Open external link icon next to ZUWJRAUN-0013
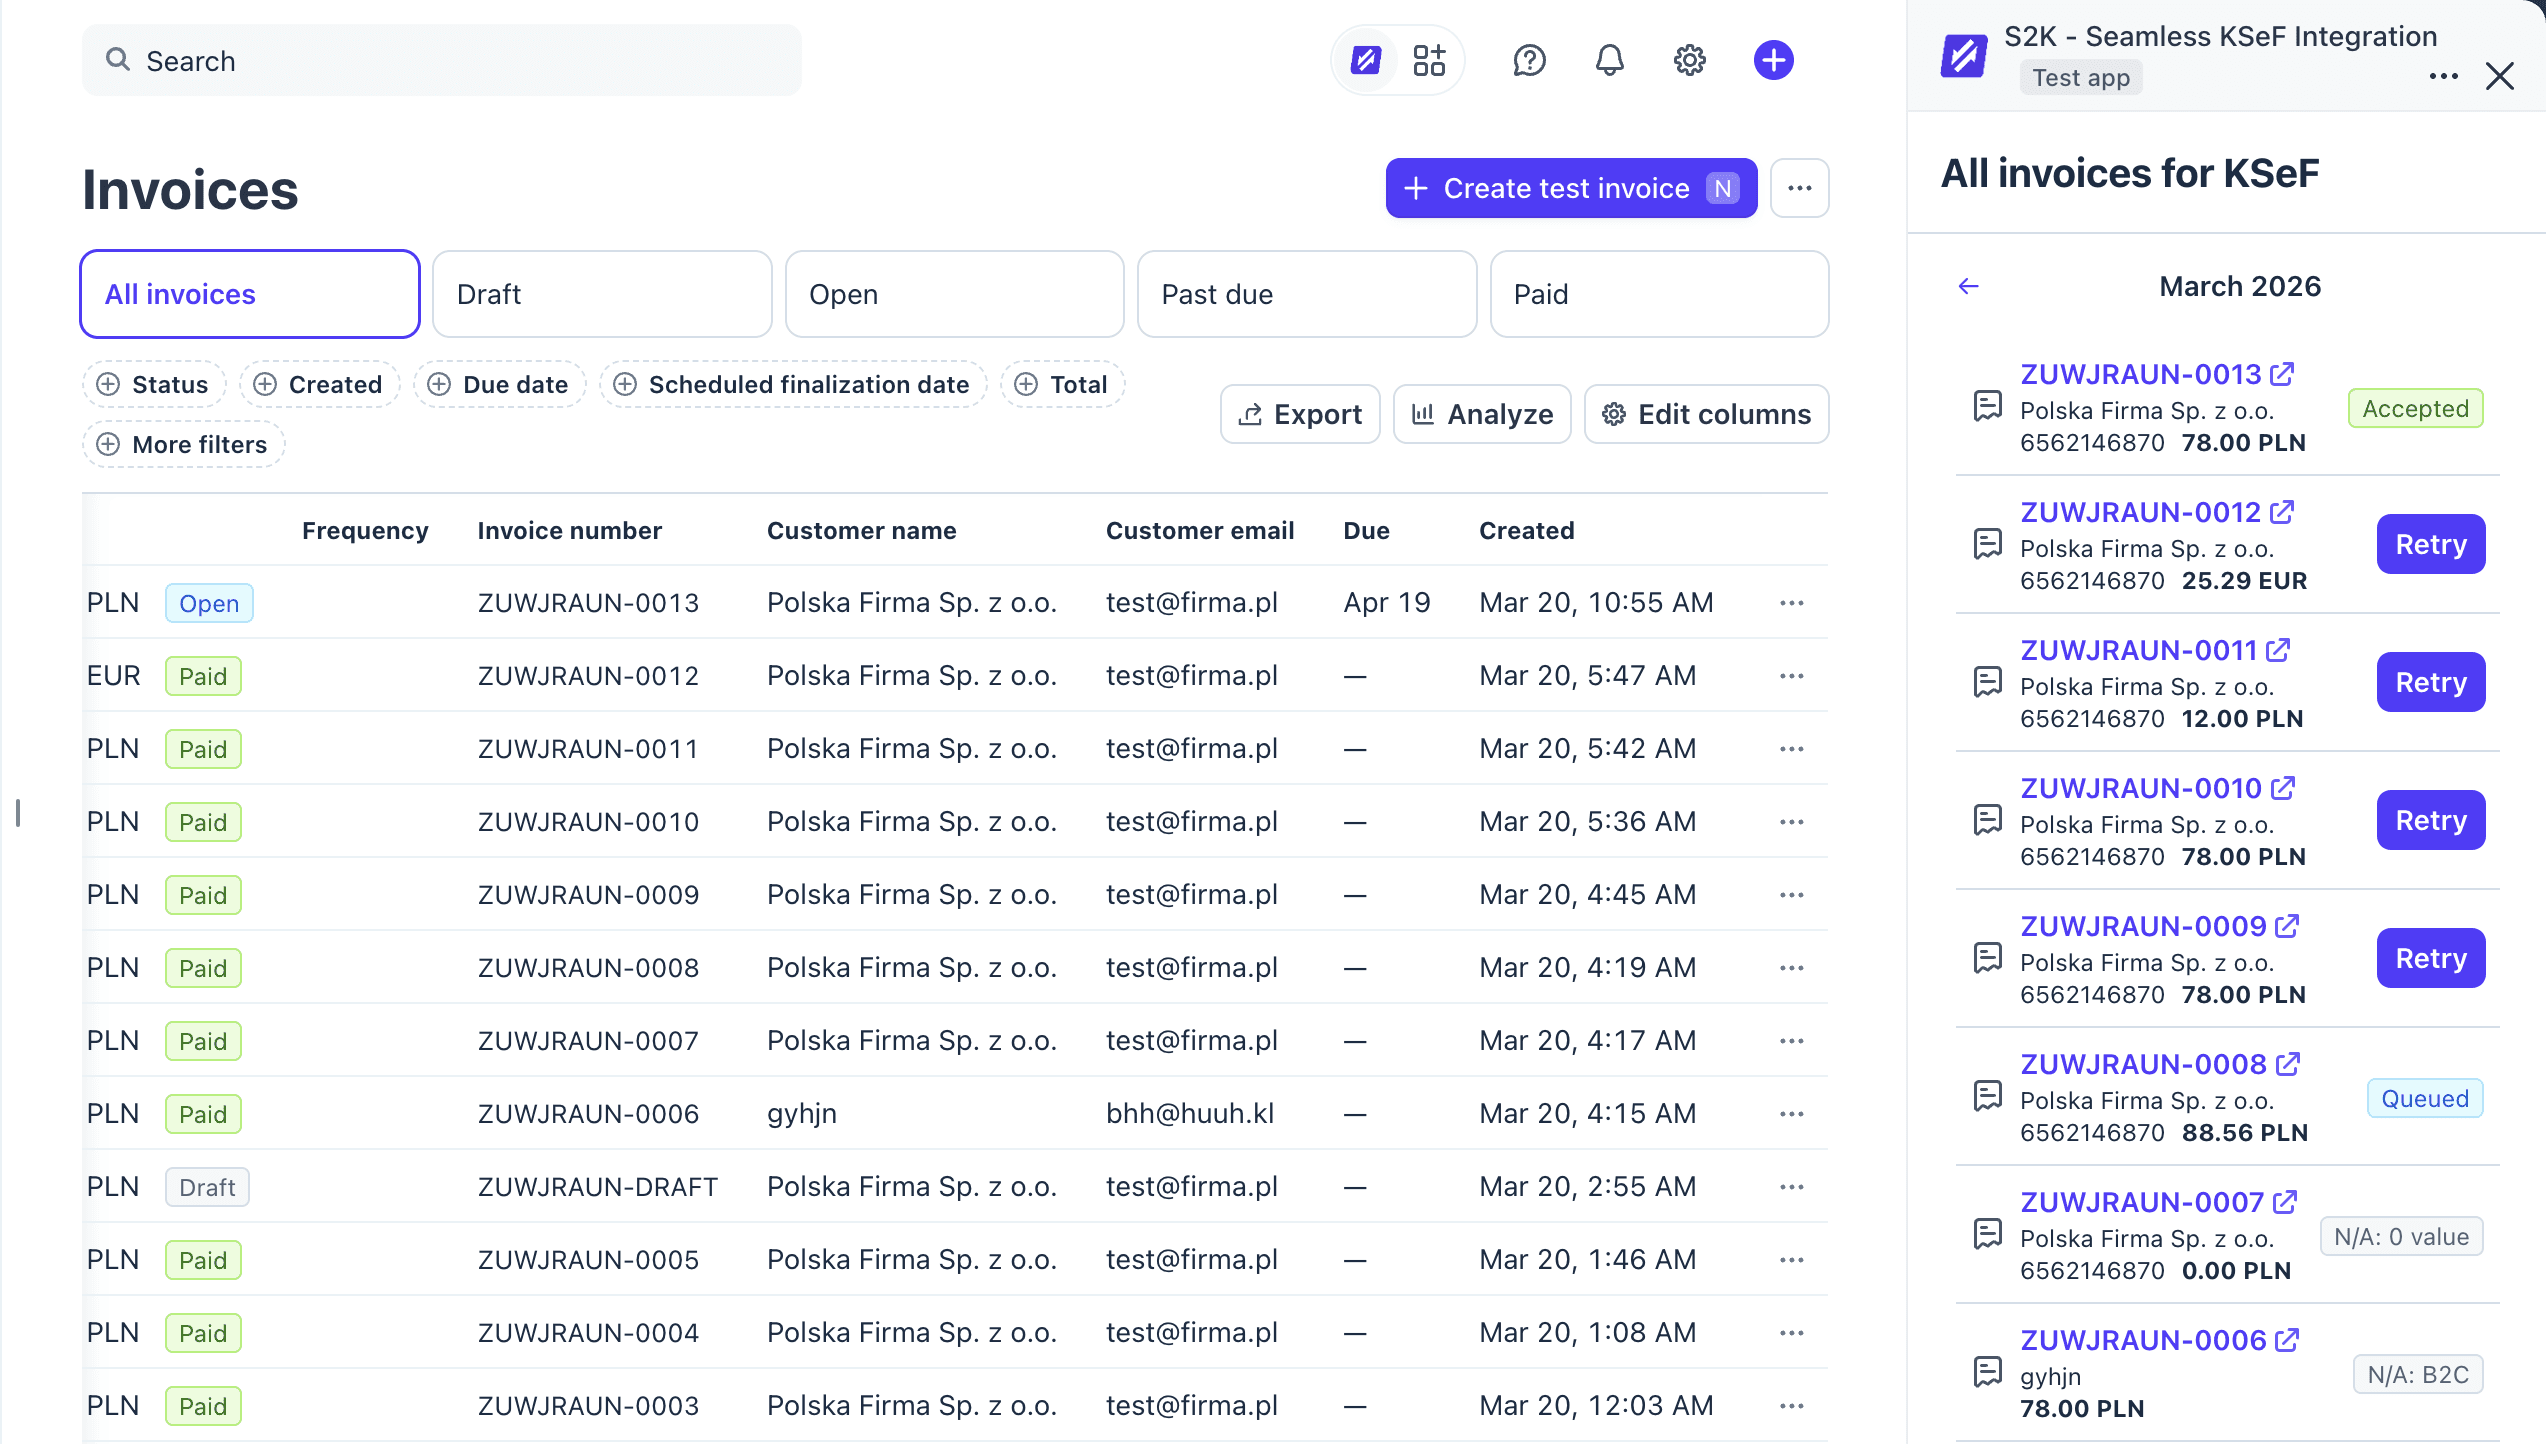 click(x=2282, y=374)
